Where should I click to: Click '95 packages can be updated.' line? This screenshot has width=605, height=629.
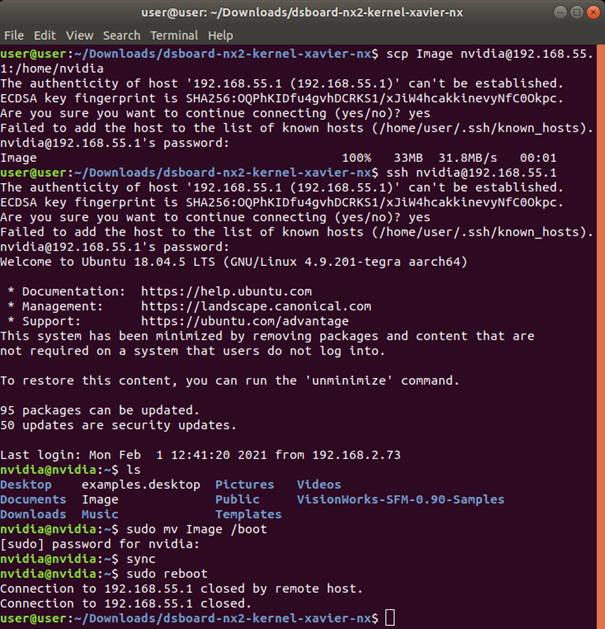[100, 410]
